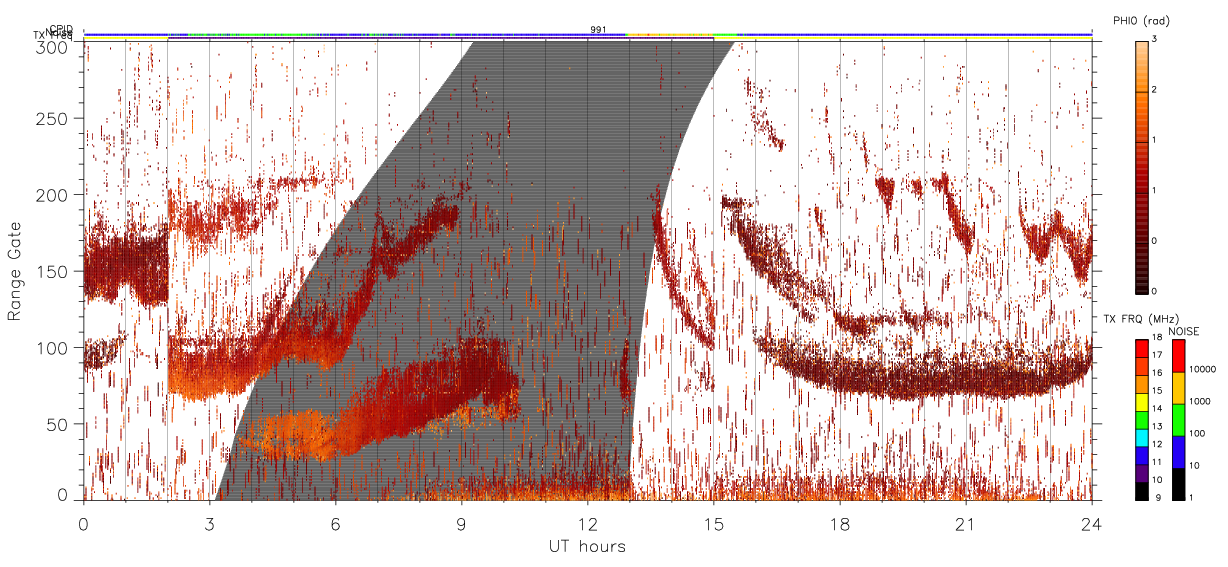Screen dimensions: 1228x567
Task: Click the 3 tick on the UT hours axis
Action: pyautogui.click(x=210, y=523)
